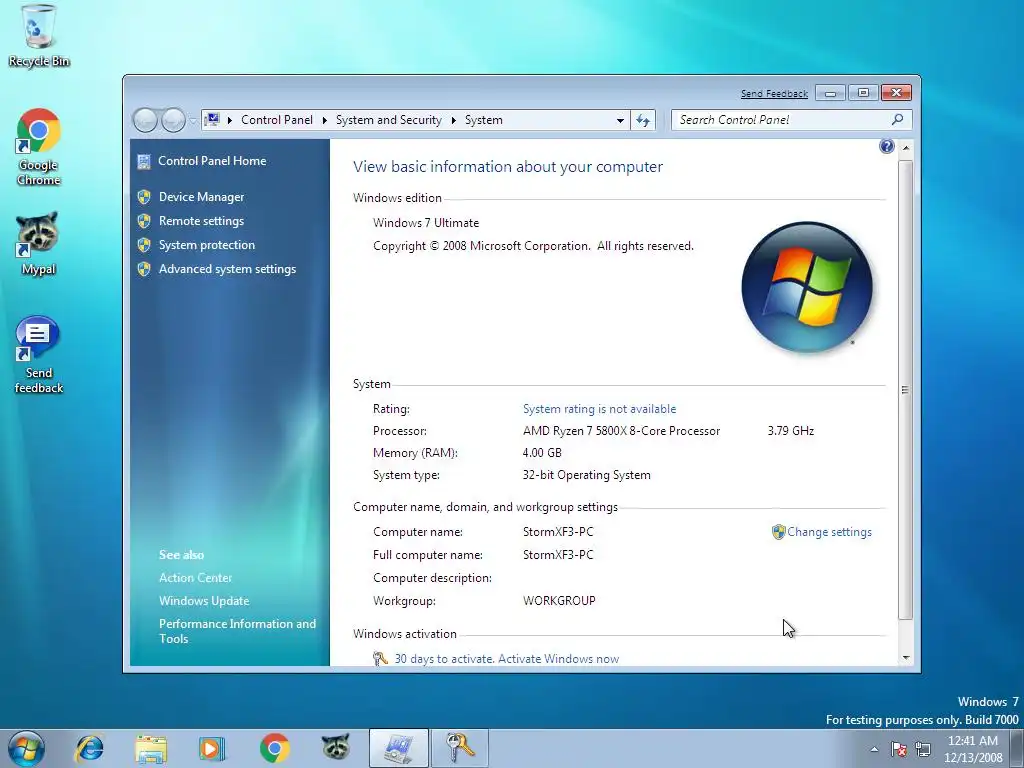Expand the arrow after System and Security
1024x768 pixels.
point(453,120)
